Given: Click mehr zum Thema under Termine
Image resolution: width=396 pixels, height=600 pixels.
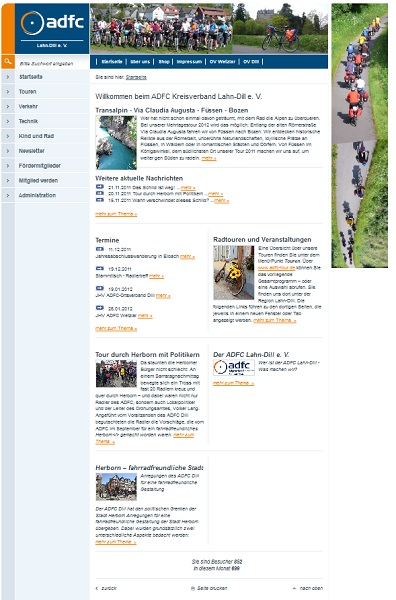Looking at the screenshot, I should pyautogui.click(x=116, y=328).
